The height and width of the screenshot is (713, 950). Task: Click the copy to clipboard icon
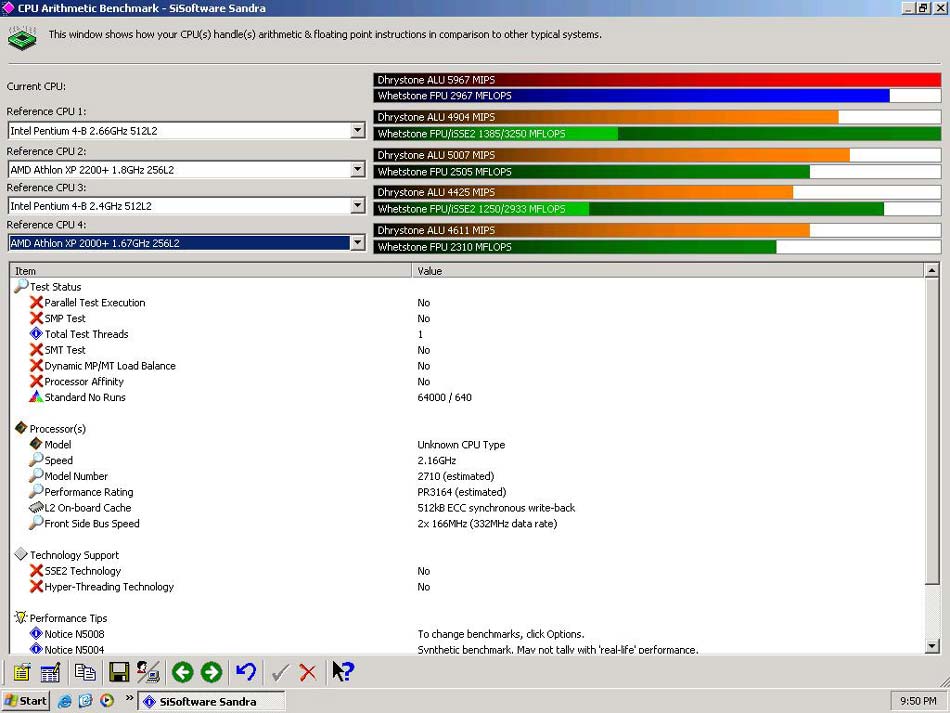(85, 672)
